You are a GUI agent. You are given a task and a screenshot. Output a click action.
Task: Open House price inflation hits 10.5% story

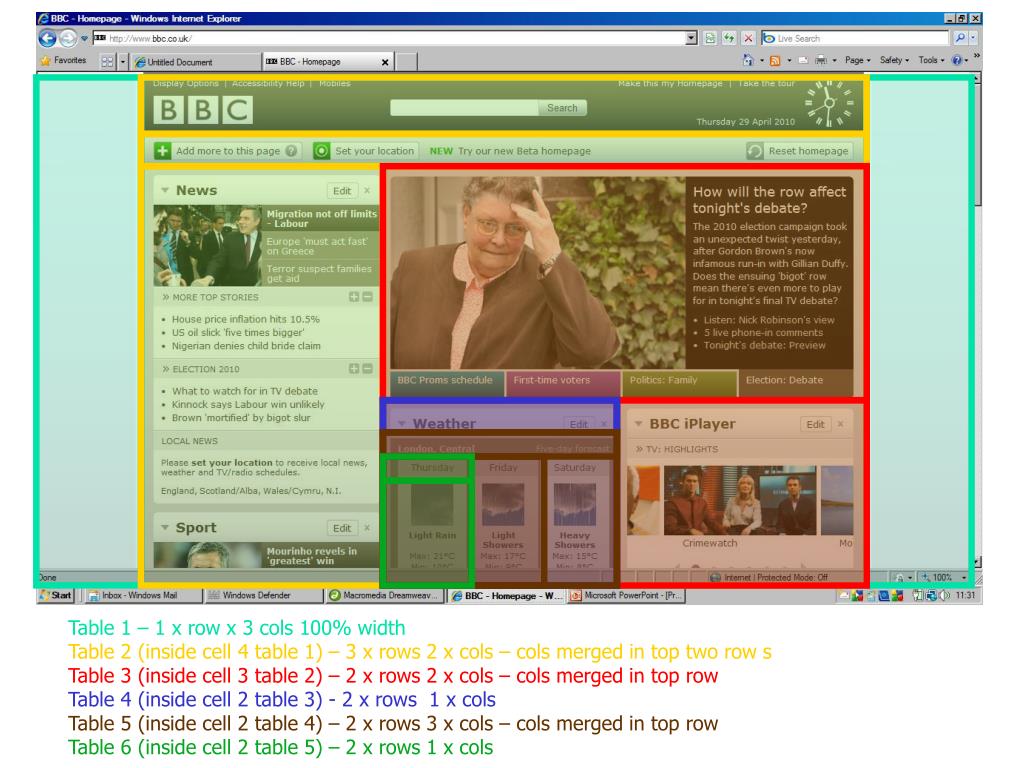[x=246, y=319]
